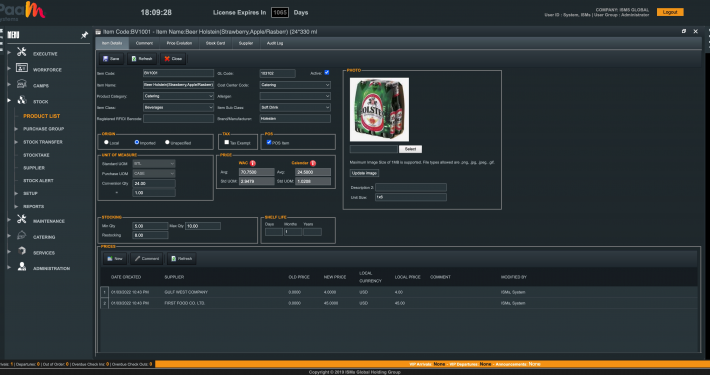Open the Product Category dropdown
This screenshot has height=375, width=710.
(178, 96)
